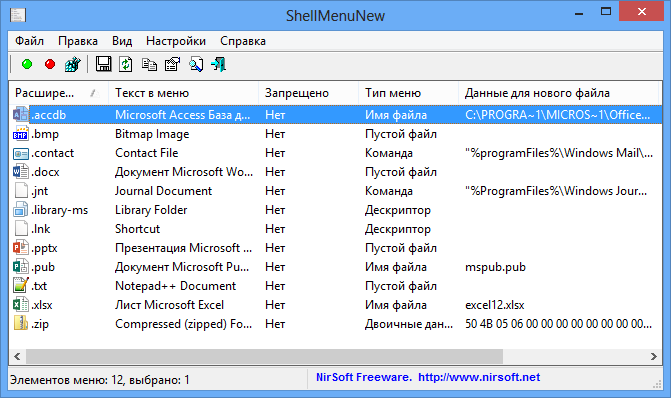Screen dimensions: 671x398
Task: Select the .pub extension row
Action: pos(336,267)
